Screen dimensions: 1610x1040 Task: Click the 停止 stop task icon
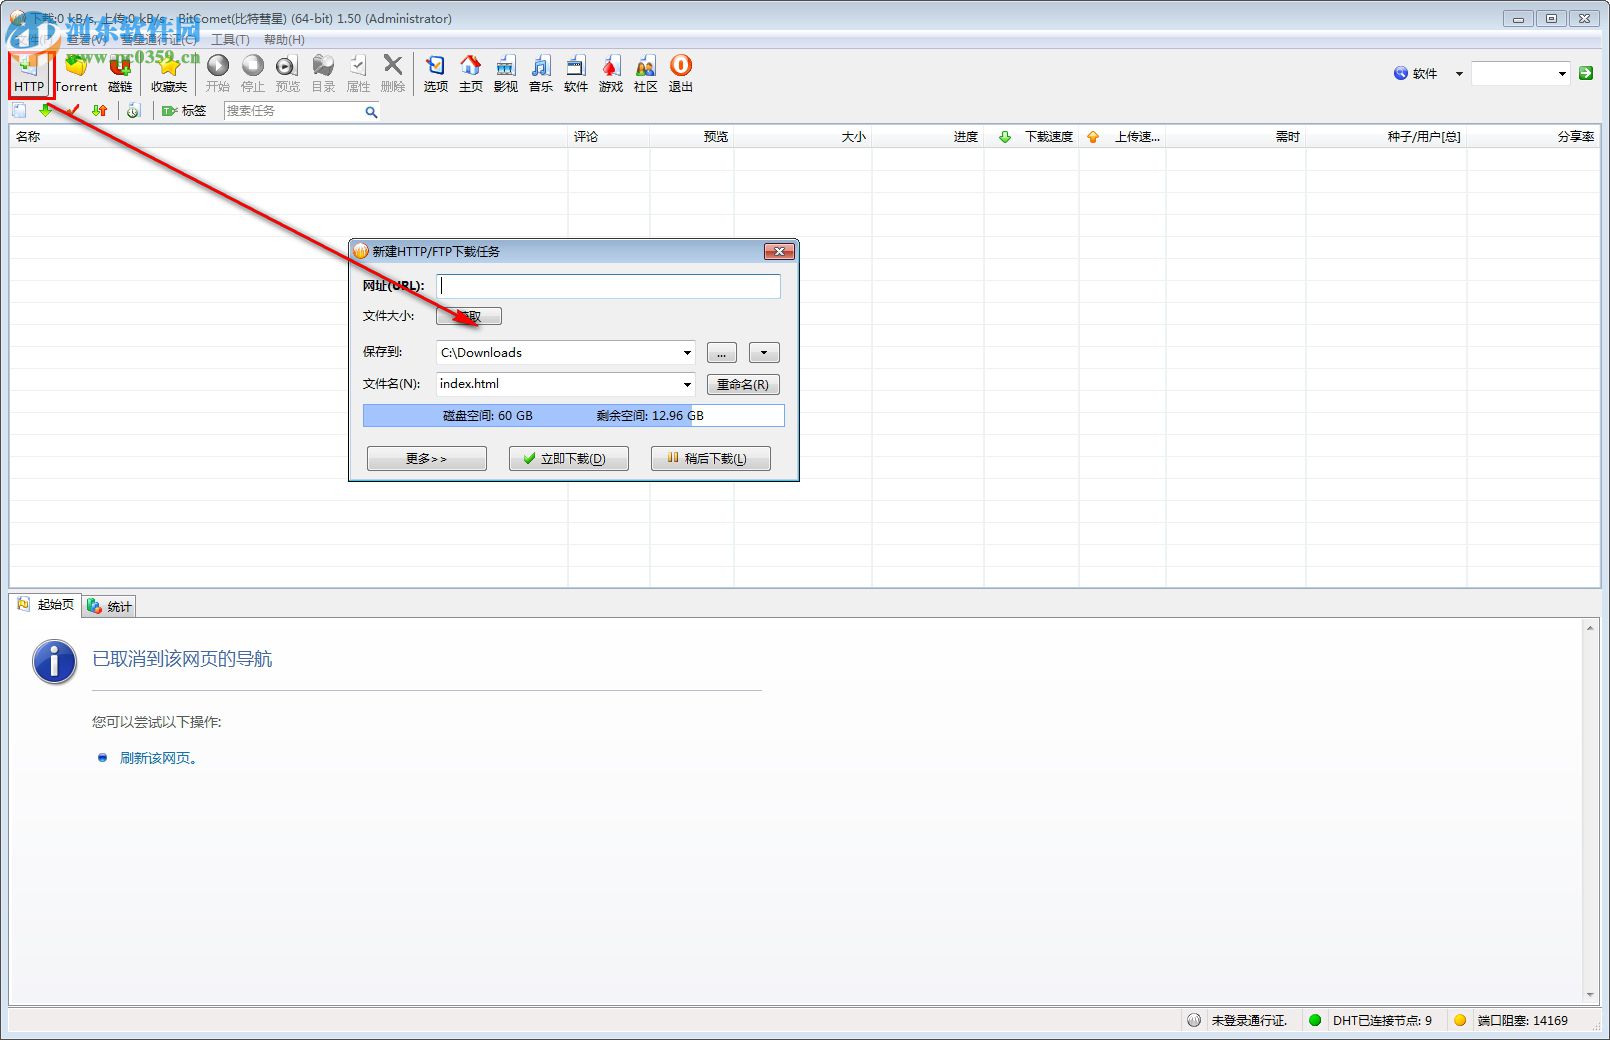[253, 73]
